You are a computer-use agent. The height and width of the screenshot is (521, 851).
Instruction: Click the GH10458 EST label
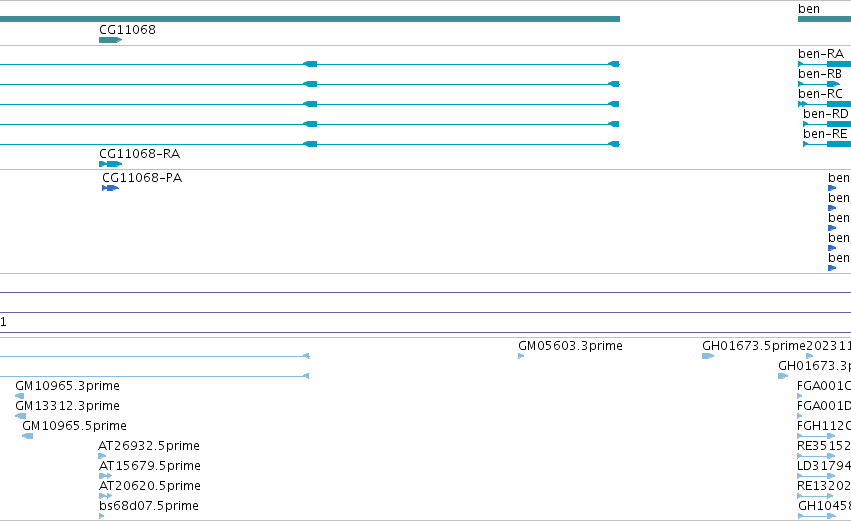pos(824,506)
